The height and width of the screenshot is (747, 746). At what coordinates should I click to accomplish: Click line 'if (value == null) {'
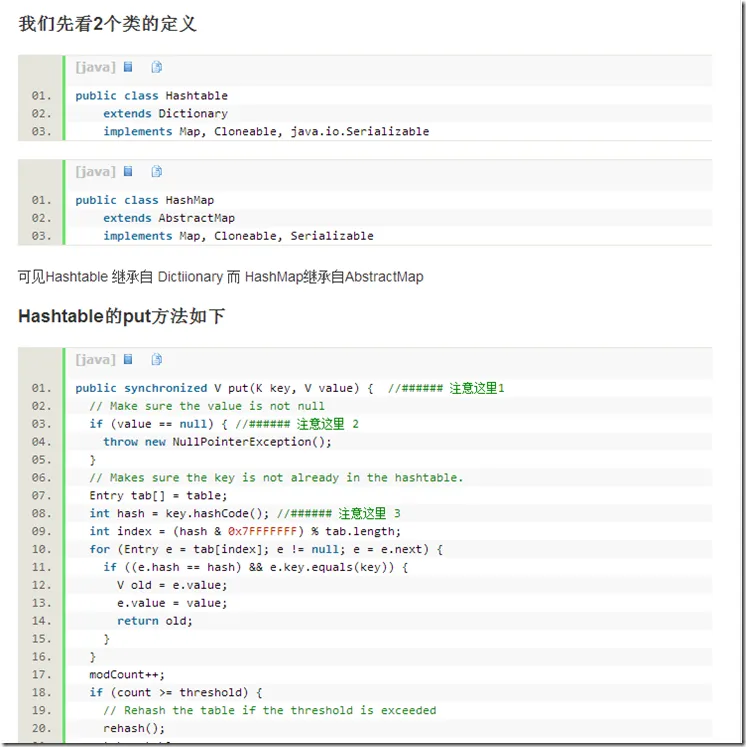pos(158,424)
